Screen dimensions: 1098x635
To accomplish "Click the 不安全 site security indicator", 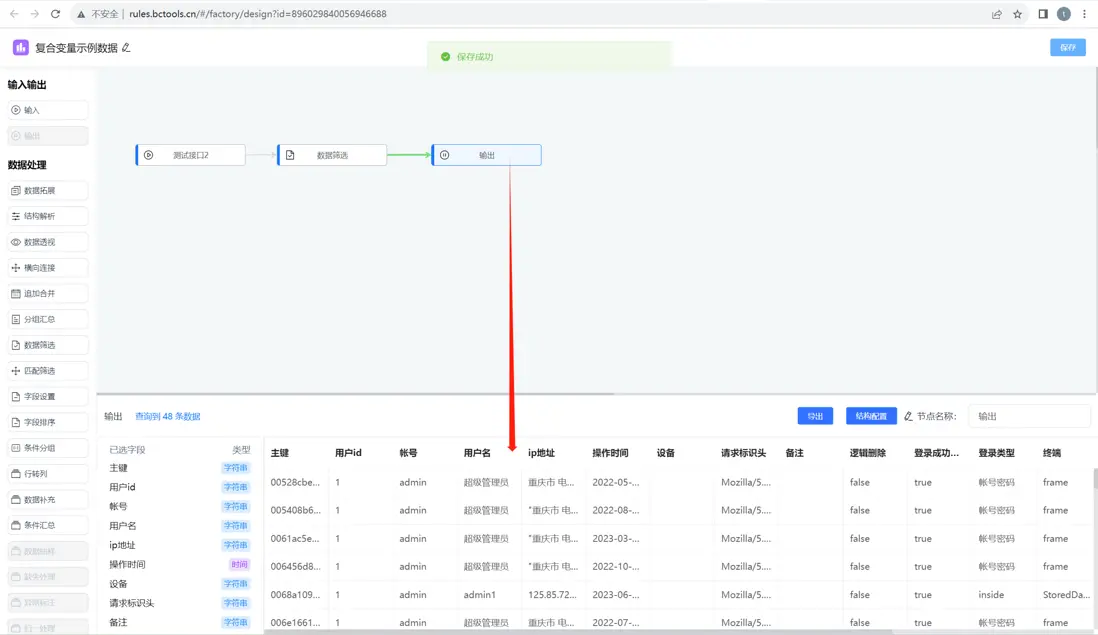I will pos(97,14).
